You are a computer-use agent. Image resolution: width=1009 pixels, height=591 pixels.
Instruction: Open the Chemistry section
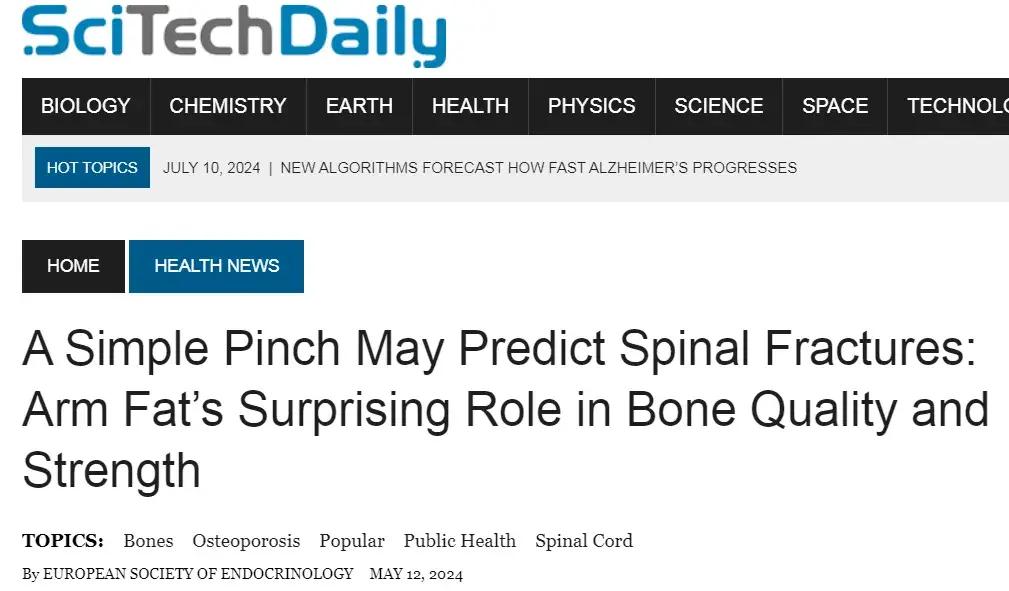tap(228, 106)
